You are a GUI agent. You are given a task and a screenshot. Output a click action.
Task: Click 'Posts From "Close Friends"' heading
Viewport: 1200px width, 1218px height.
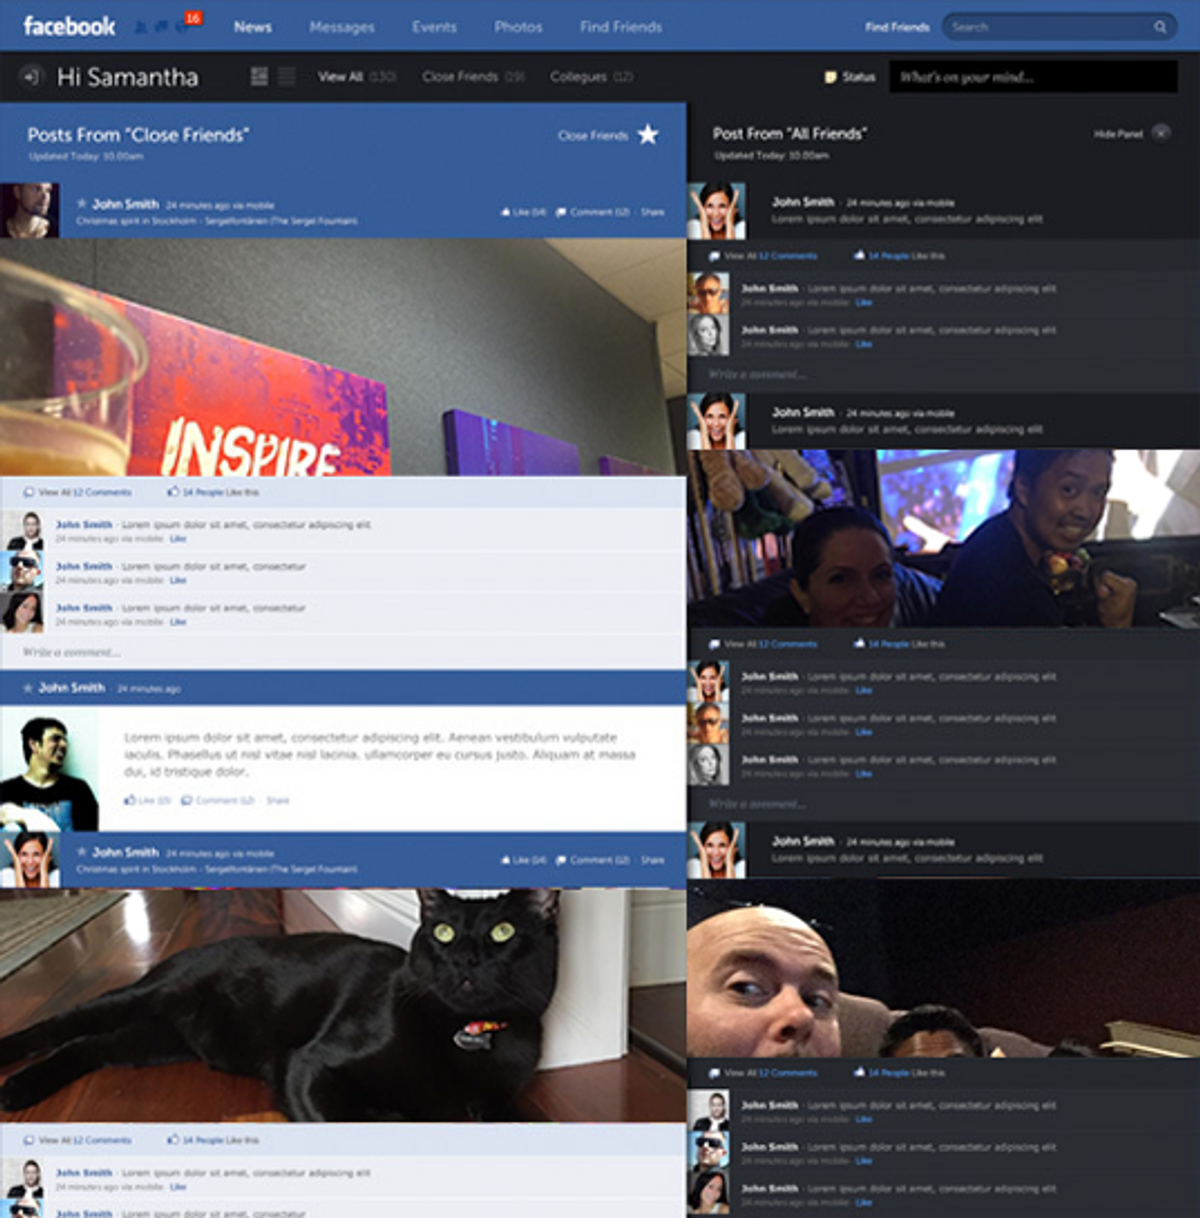tap(138, 135)
